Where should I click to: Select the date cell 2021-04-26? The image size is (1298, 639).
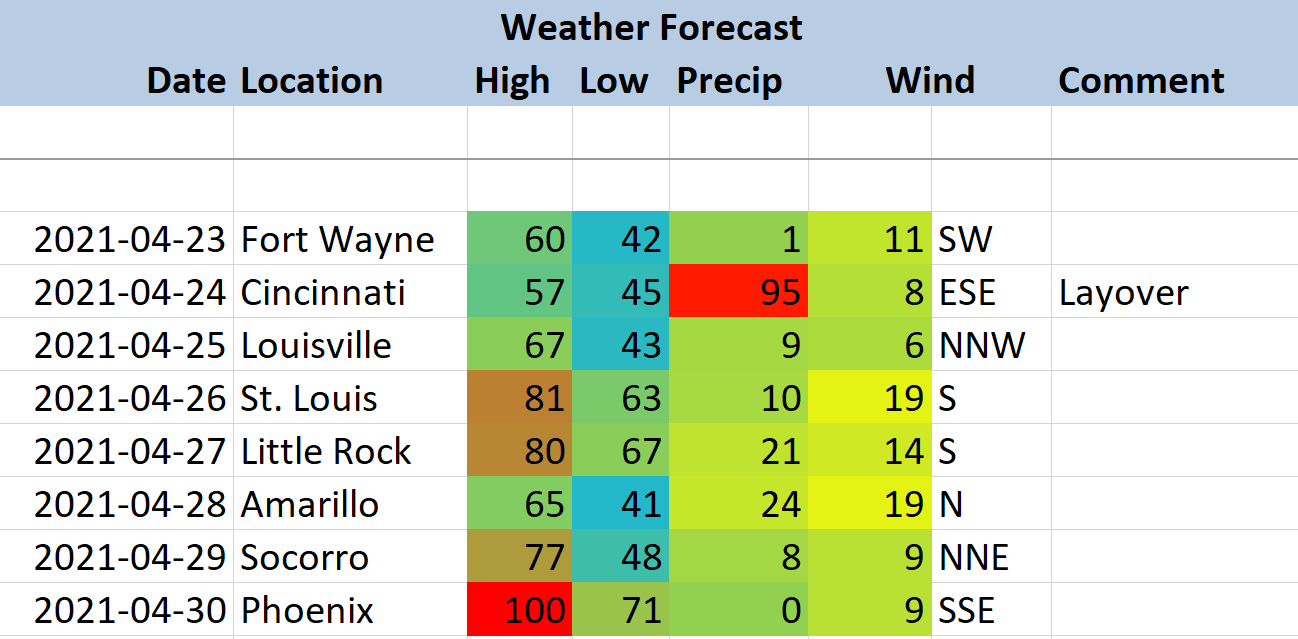point(117,398)
